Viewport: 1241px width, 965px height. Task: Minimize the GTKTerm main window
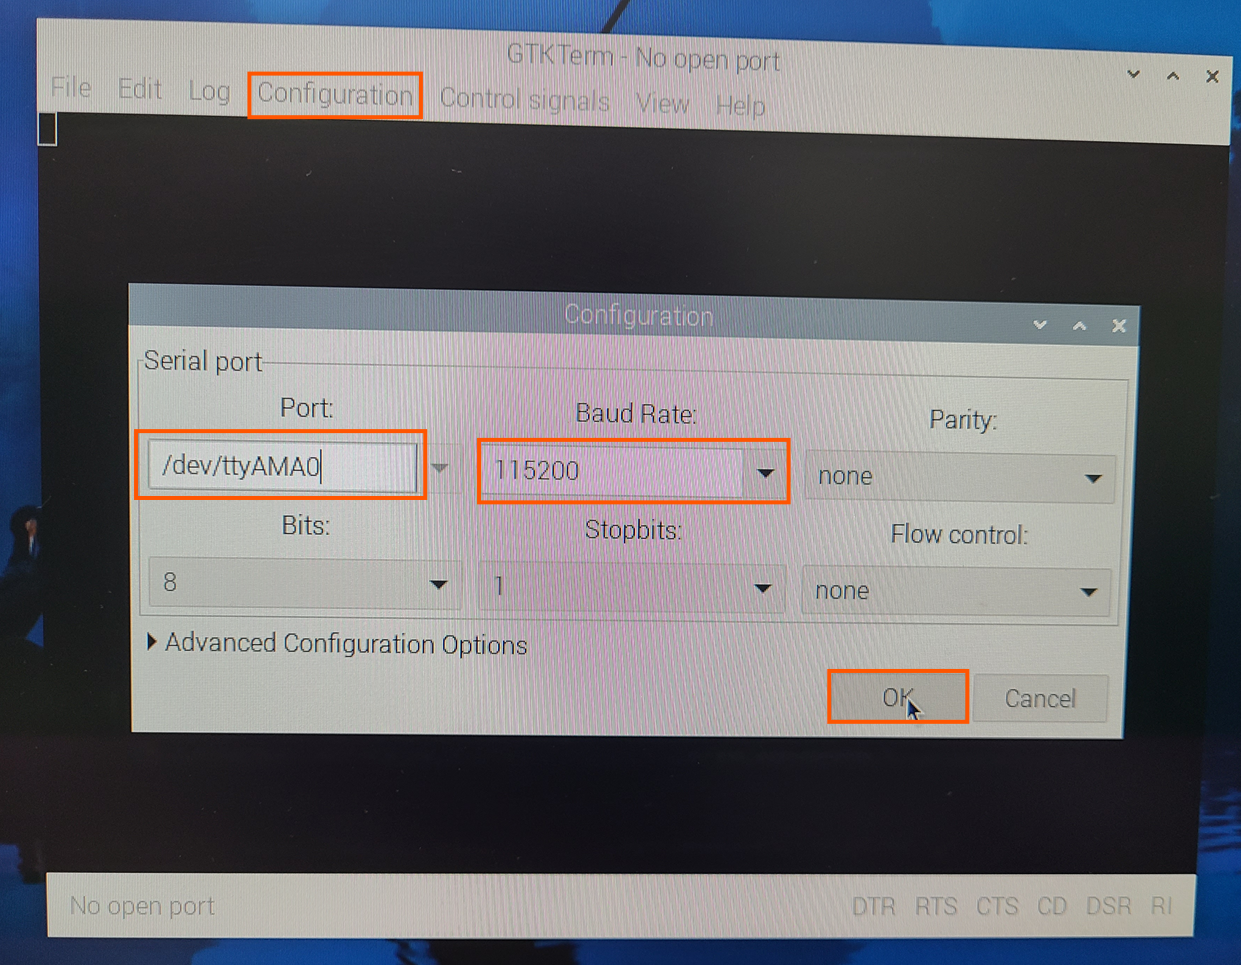(x=1134, y=75)
